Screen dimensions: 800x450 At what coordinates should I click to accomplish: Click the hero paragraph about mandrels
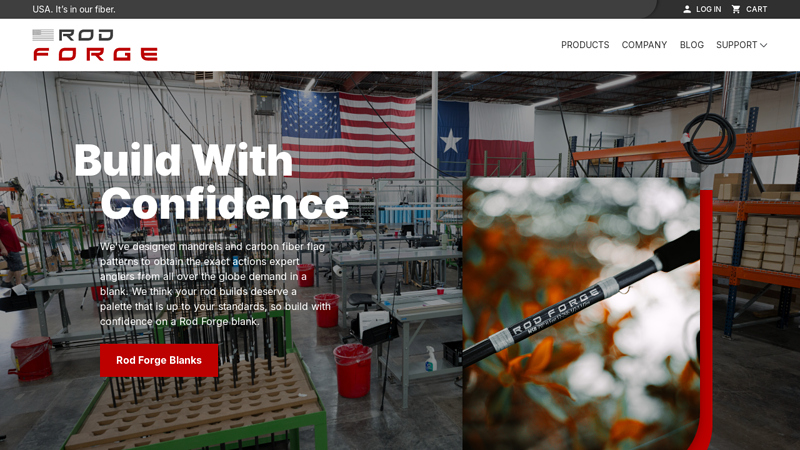pyautogui.click(x=215, y=284)
